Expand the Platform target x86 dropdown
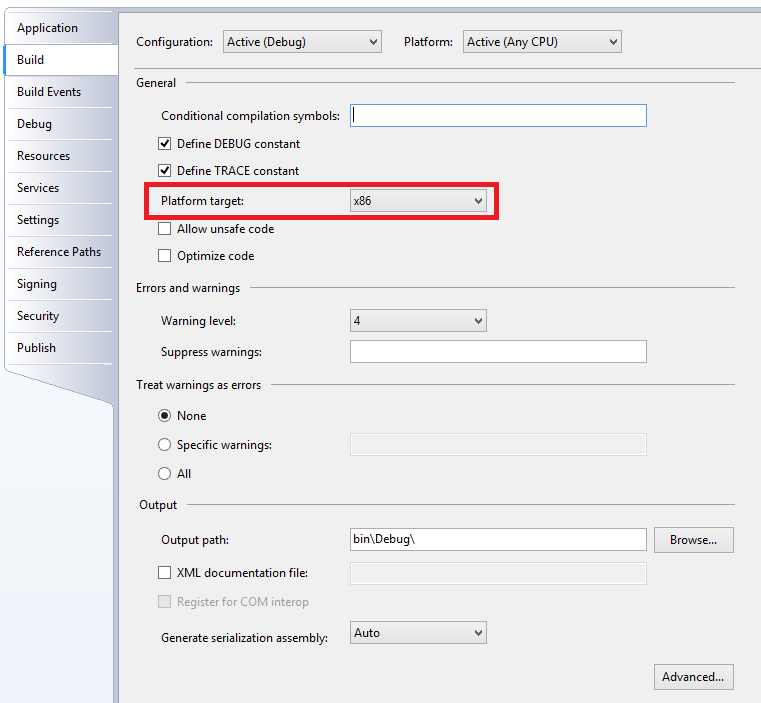Image resolution: width=761 pixels, height=703 pixels. coord(418,202)
